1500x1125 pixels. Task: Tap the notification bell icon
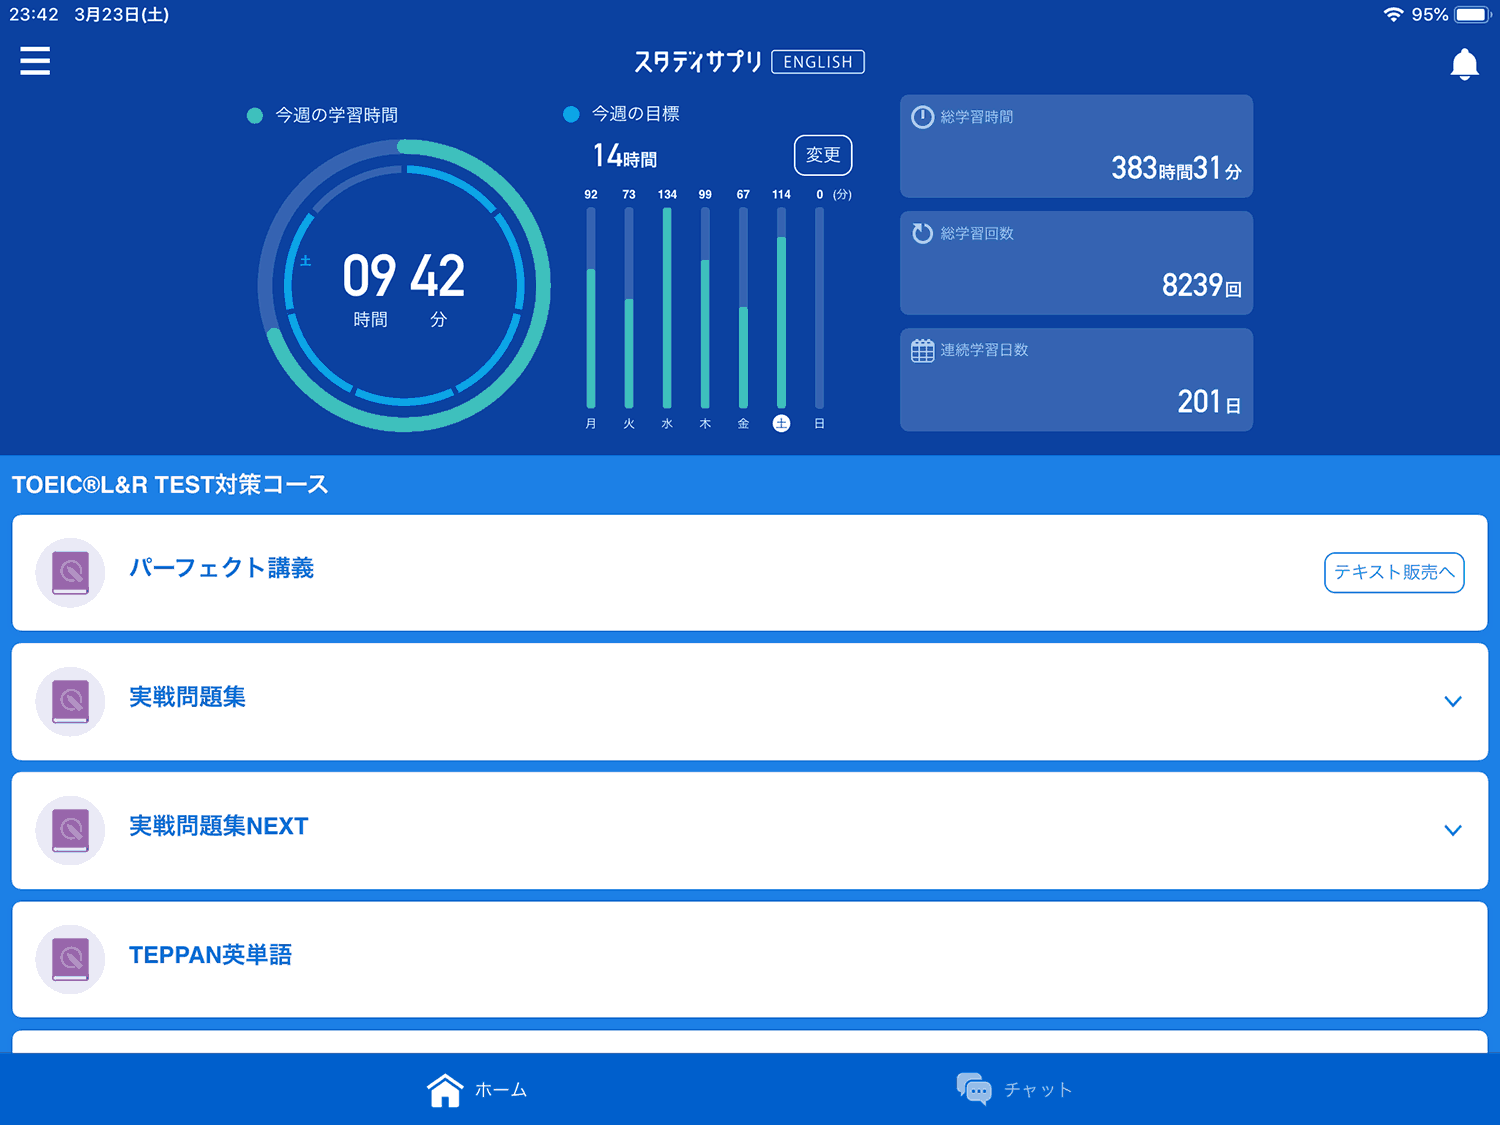pos(1464,64)
